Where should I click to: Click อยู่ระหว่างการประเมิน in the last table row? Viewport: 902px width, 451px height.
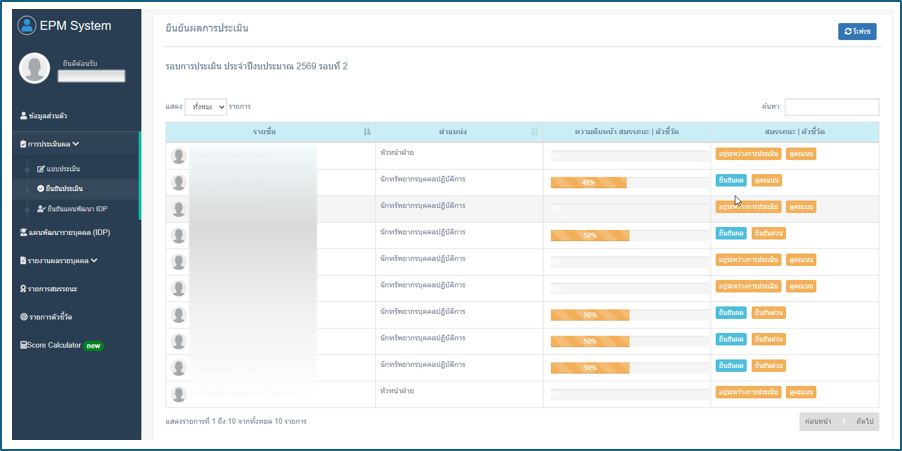tap(748, 392)
